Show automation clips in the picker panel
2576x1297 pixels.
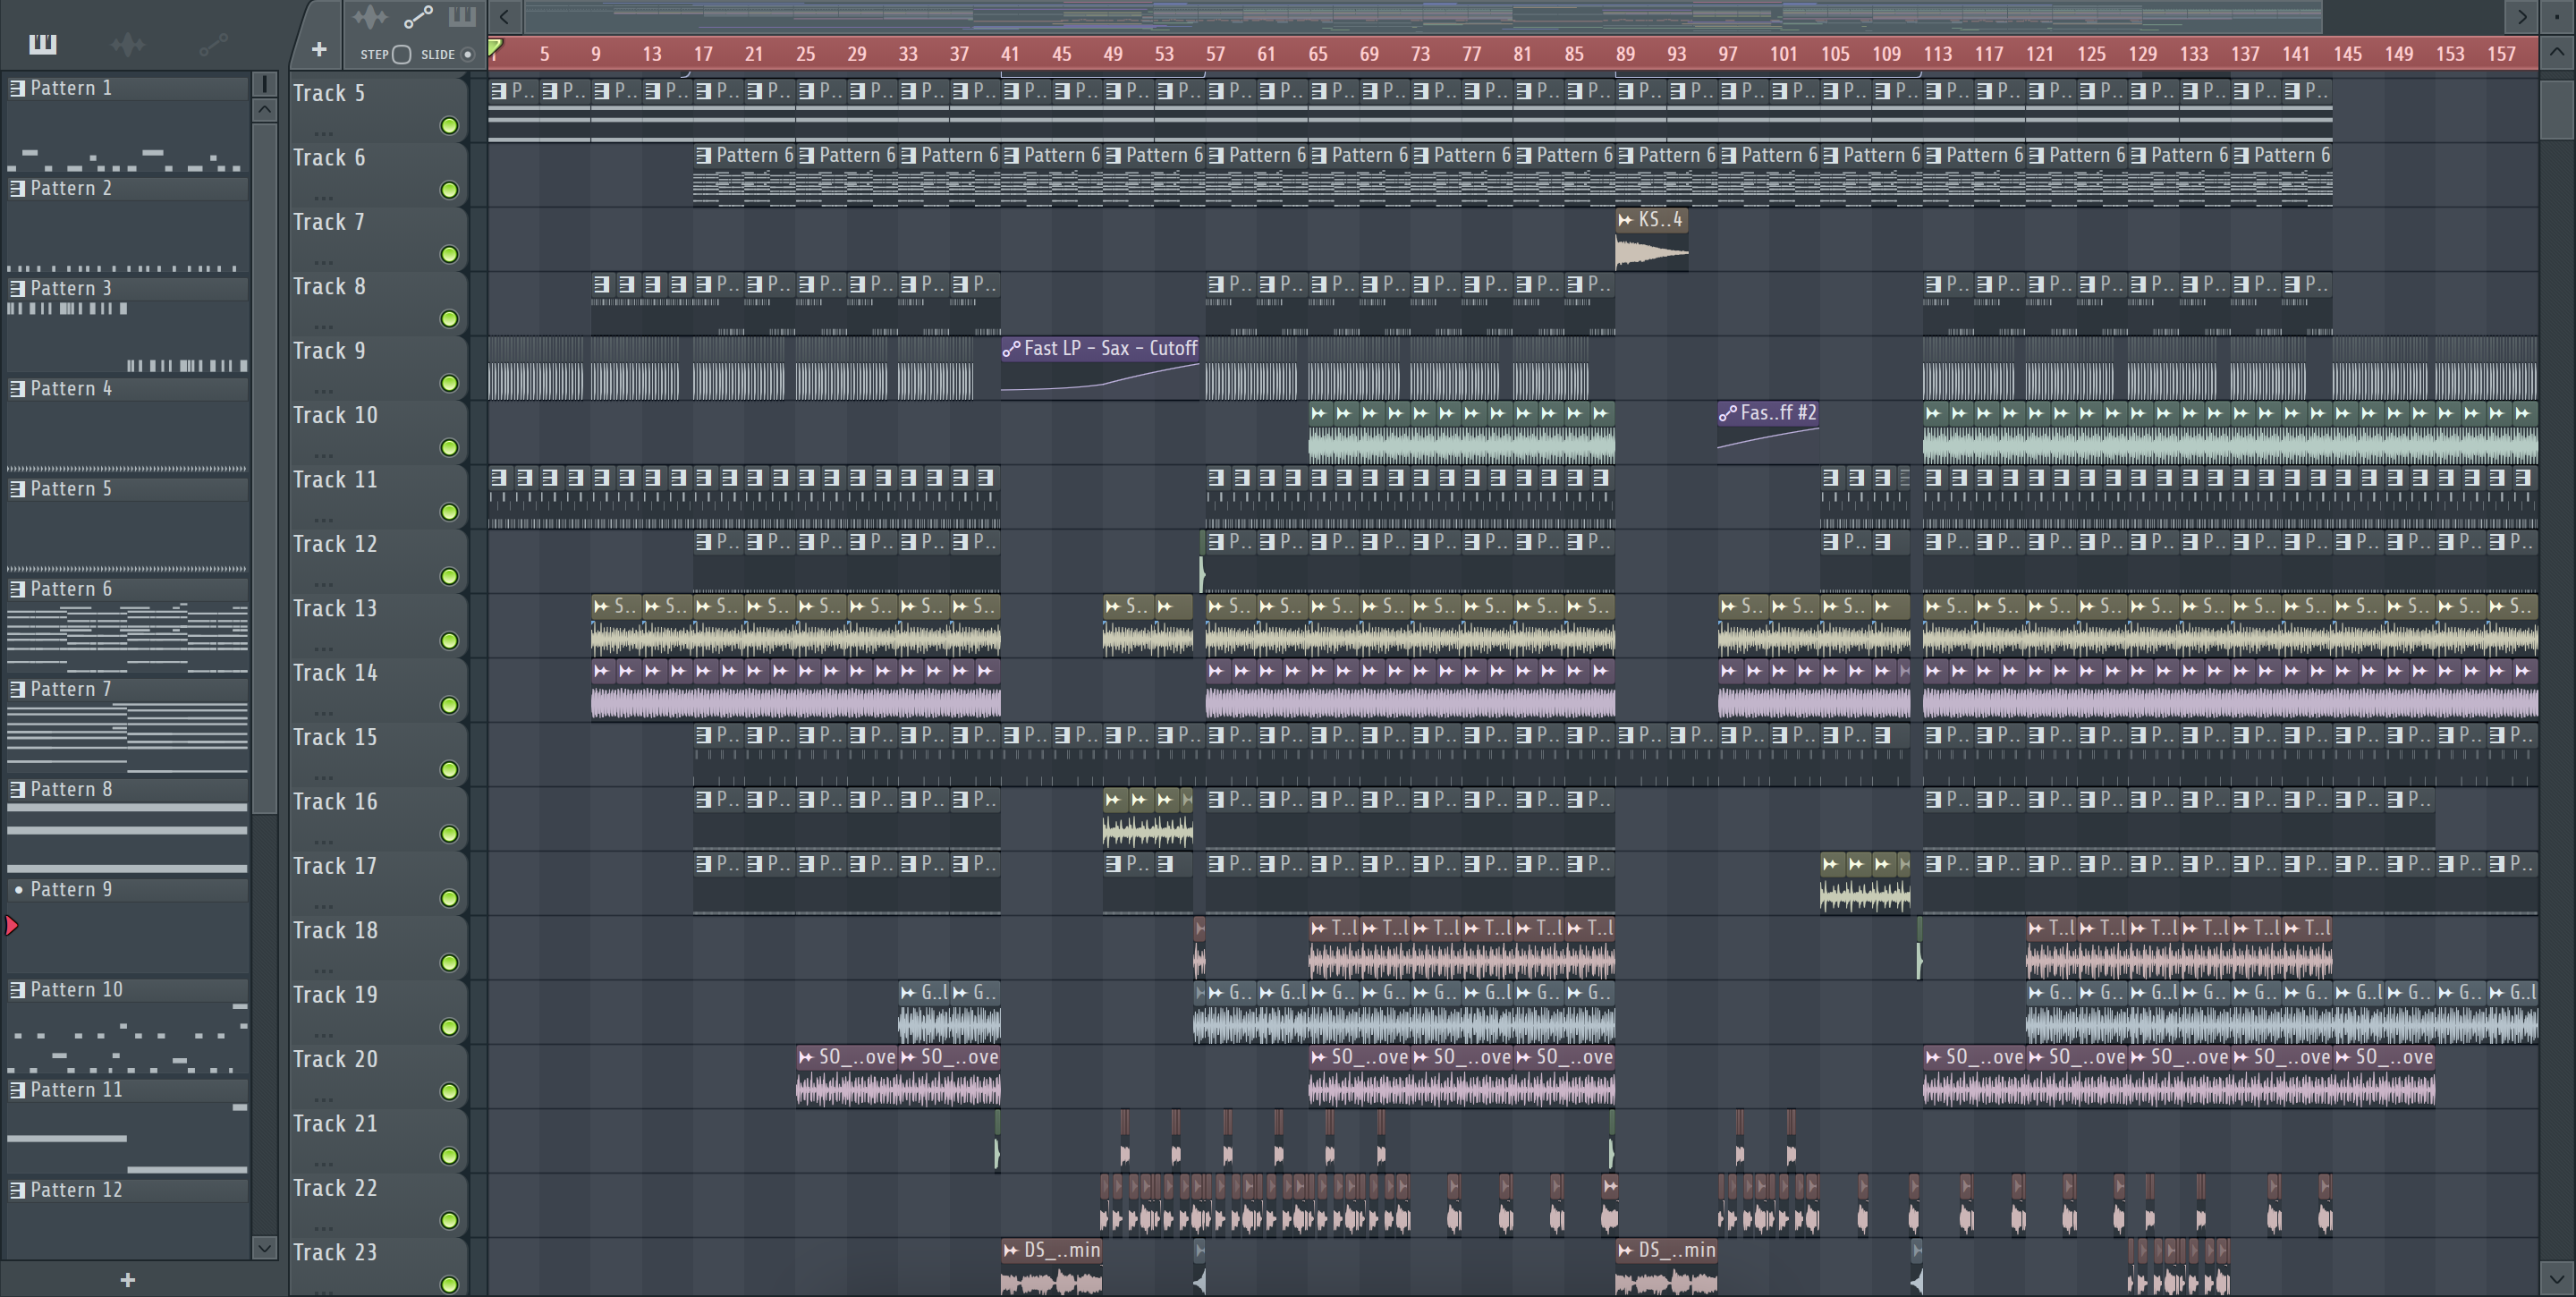click(212, 44)
